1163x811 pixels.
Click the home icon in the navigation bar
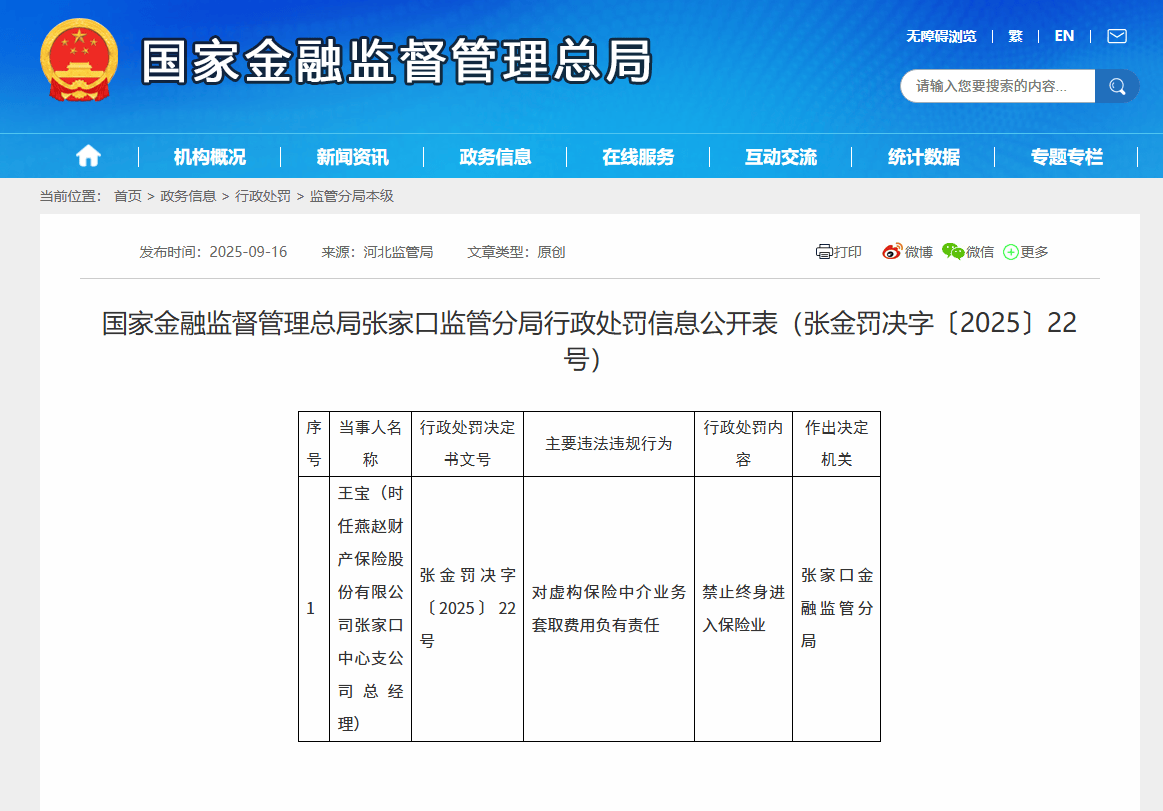pyautogui.click(x=88, y=156)
